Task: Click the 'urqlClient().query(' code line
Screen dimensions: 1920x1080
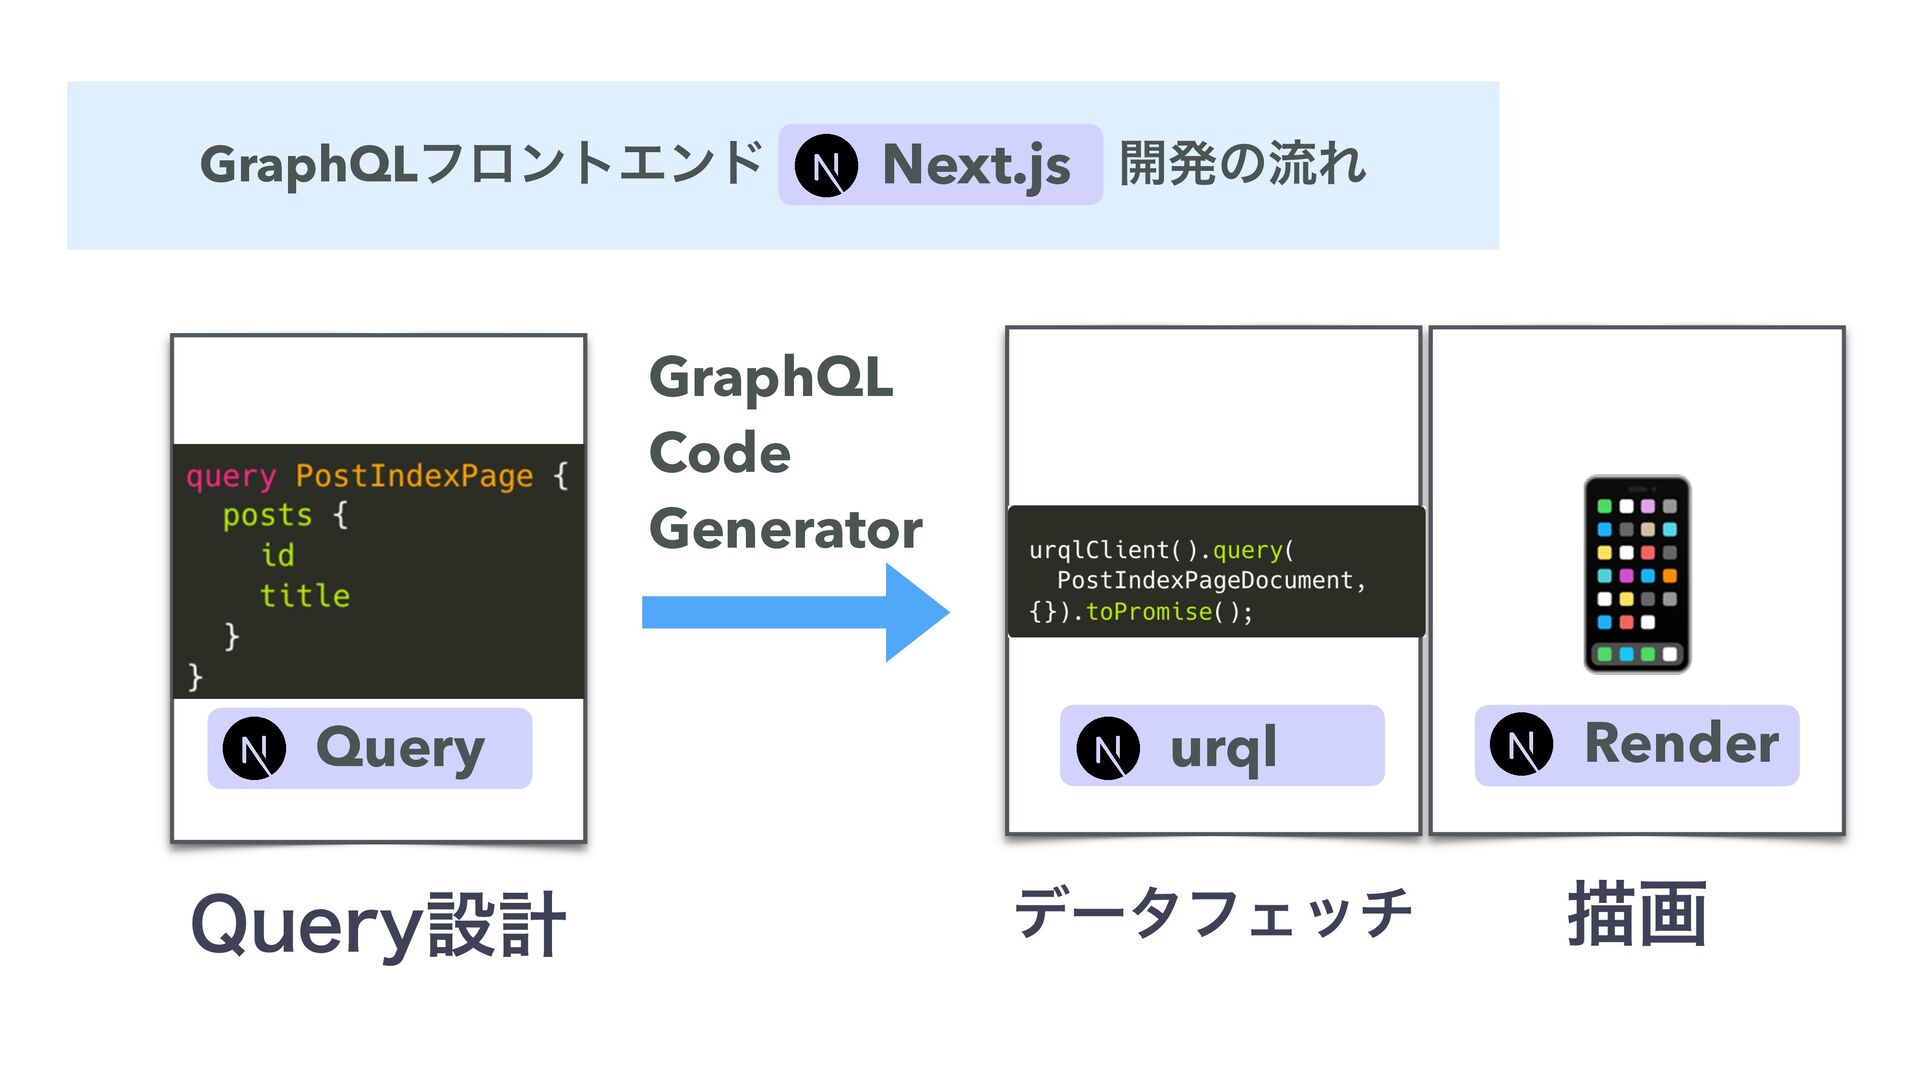Action: point(1162,550)
